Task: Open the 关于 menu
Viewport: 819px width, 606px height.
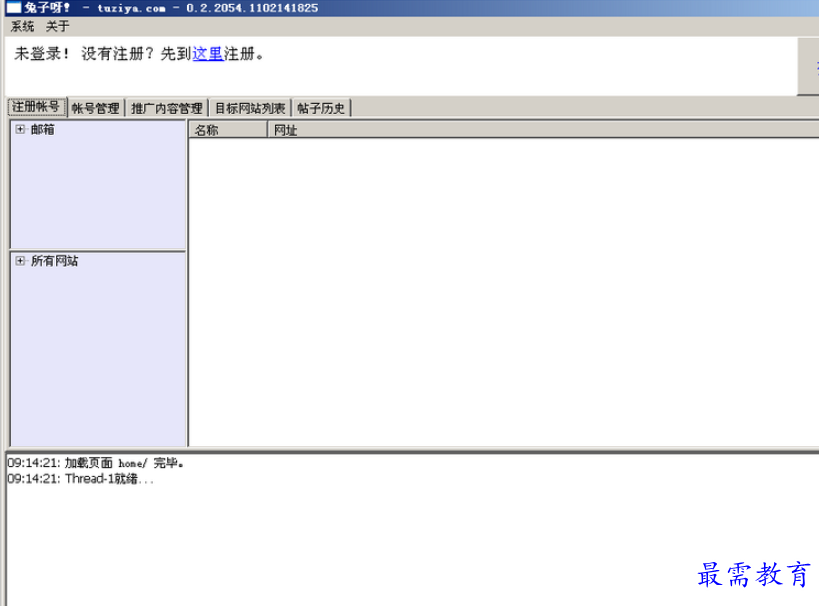Action: (57, 26)
